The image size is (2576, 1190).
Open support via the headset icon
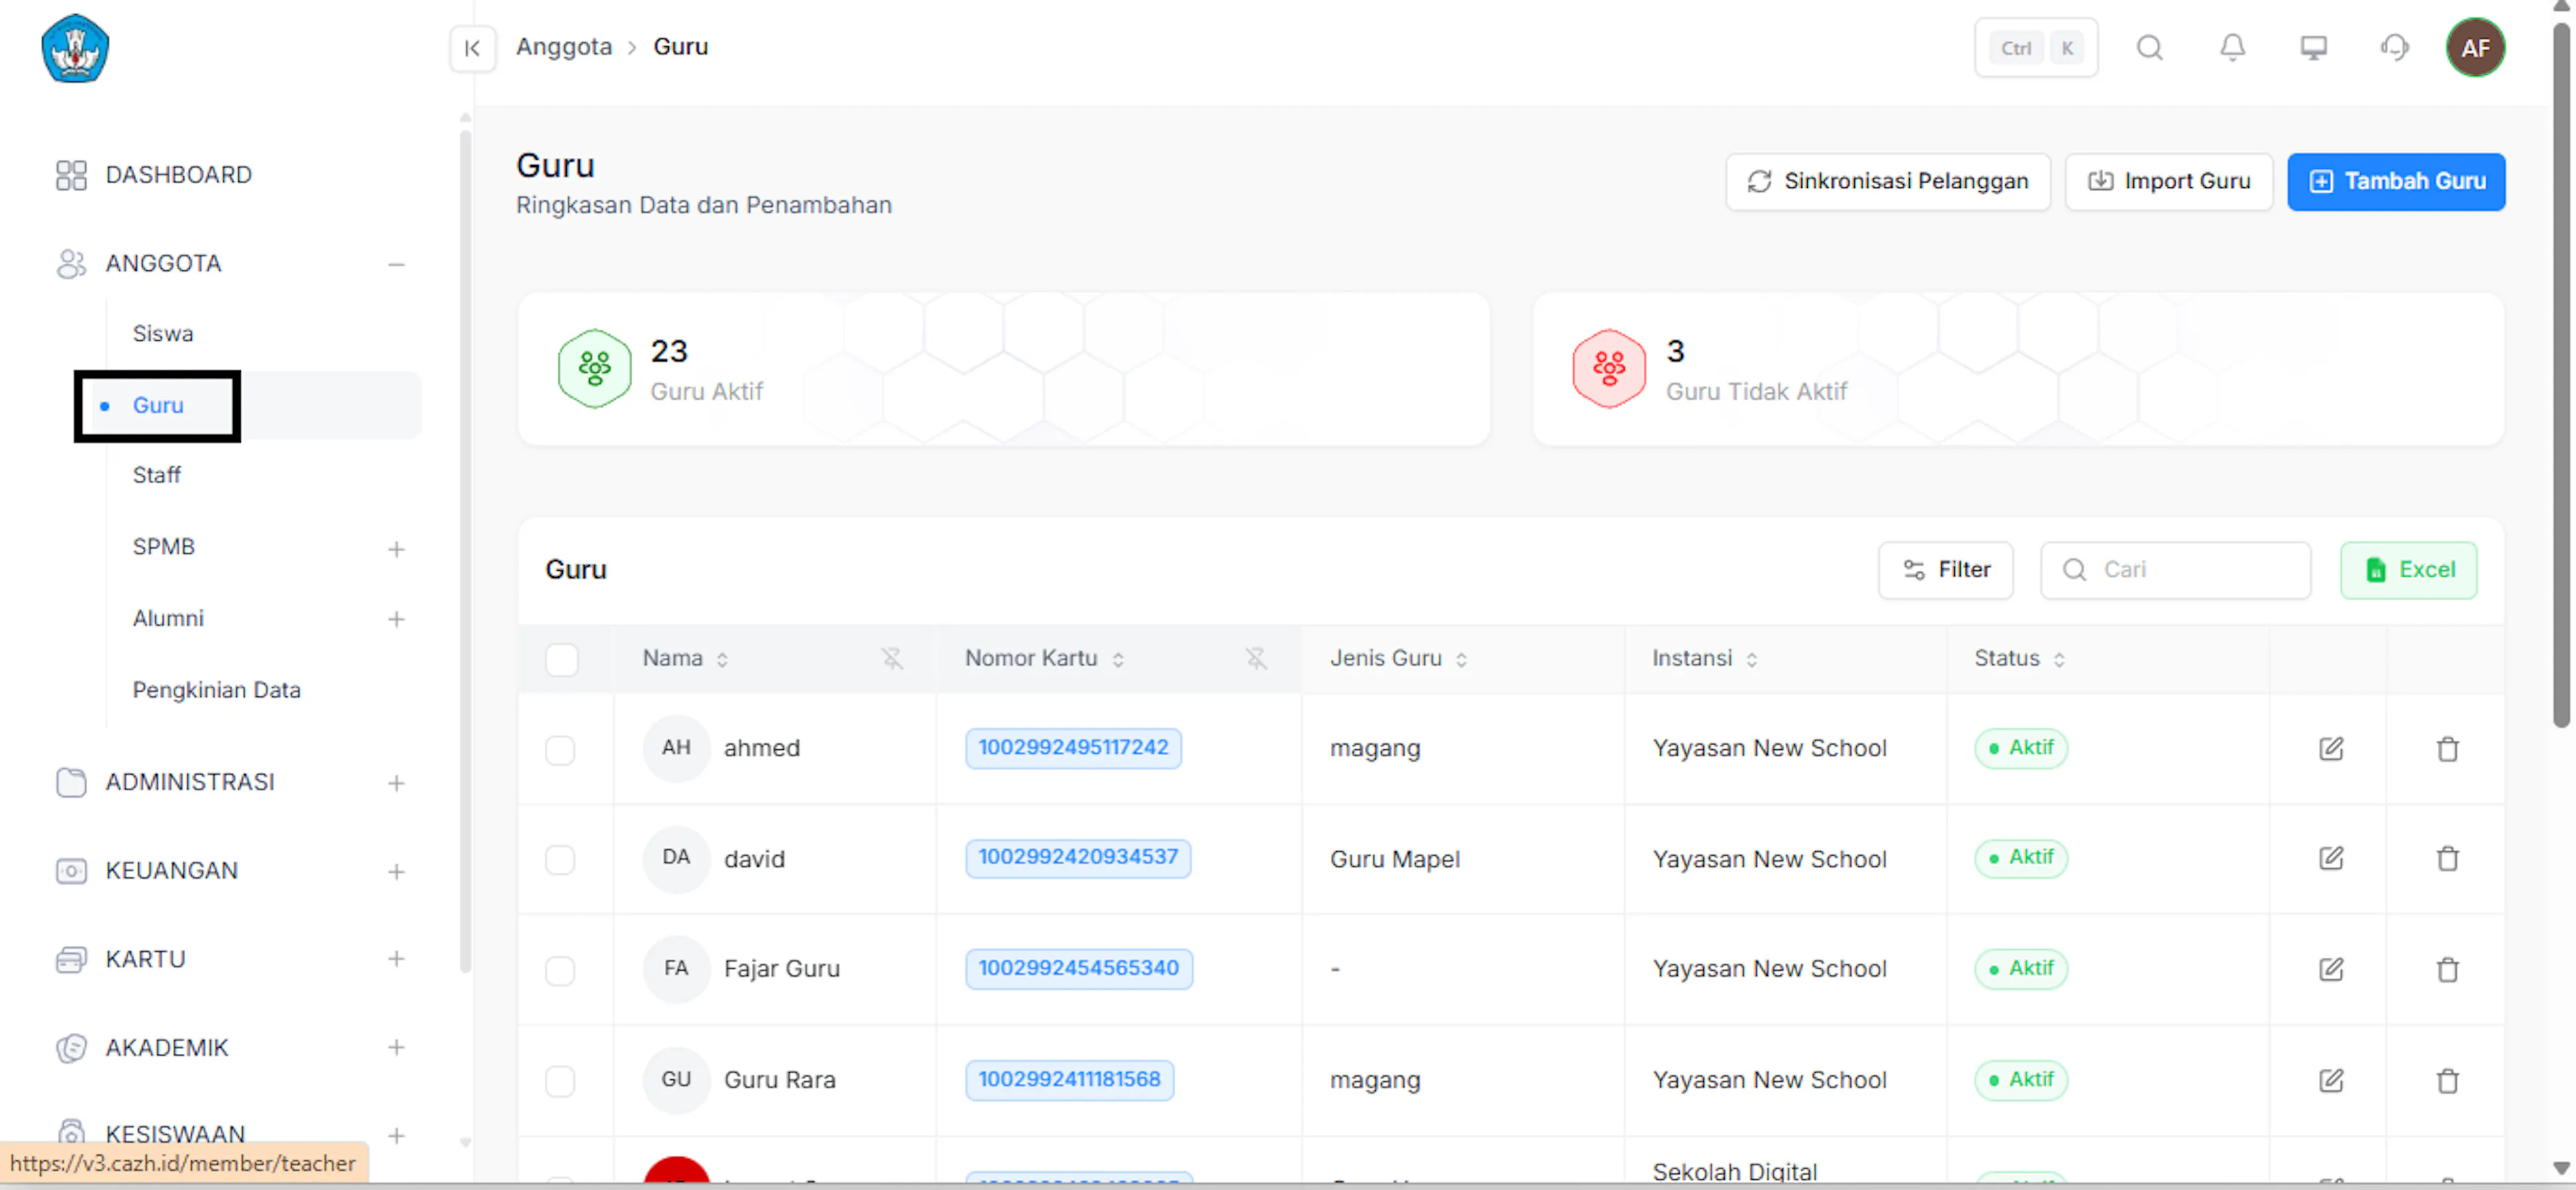pos(2394,48)
